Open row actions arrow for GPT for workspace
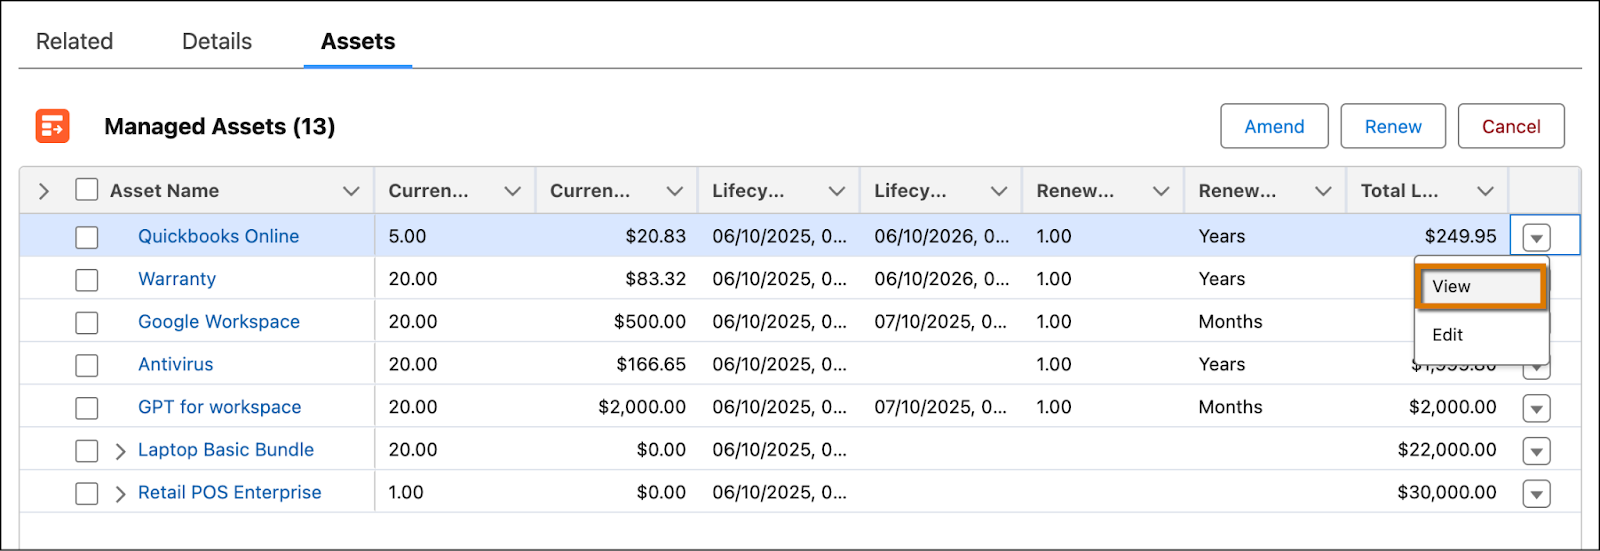The width and height of the screenshot is (1600, 551). pyautogui.click(x=1536, y=408)
